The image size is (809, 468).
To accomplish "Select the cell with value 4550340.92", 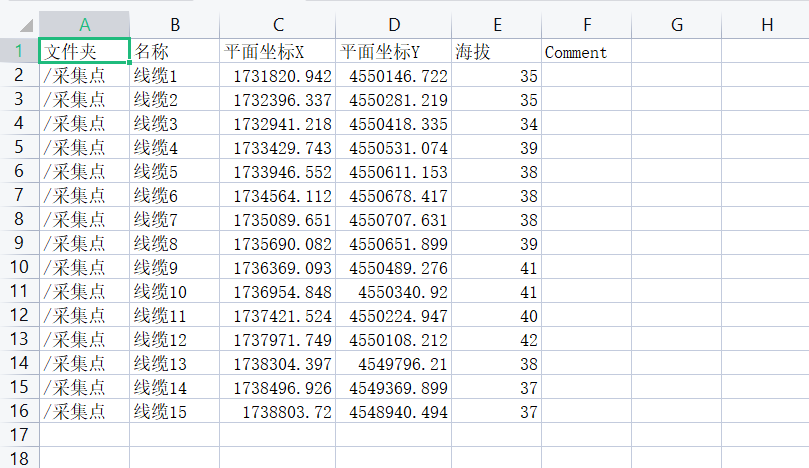I will coord(393,291).
